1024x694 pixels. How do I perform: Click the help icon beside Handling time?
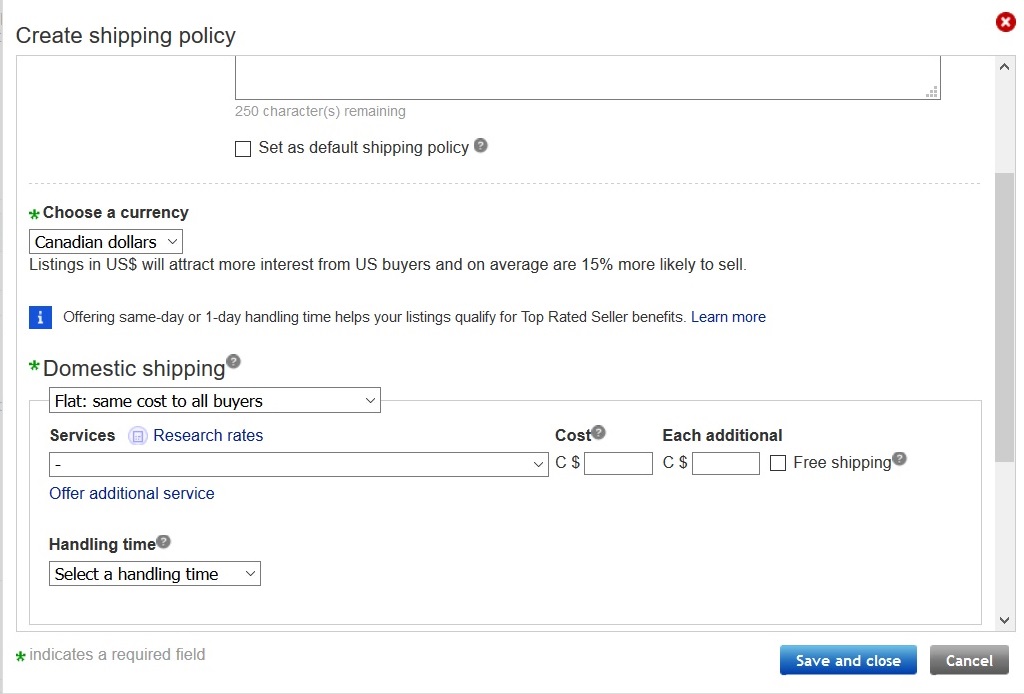[164, 542]
